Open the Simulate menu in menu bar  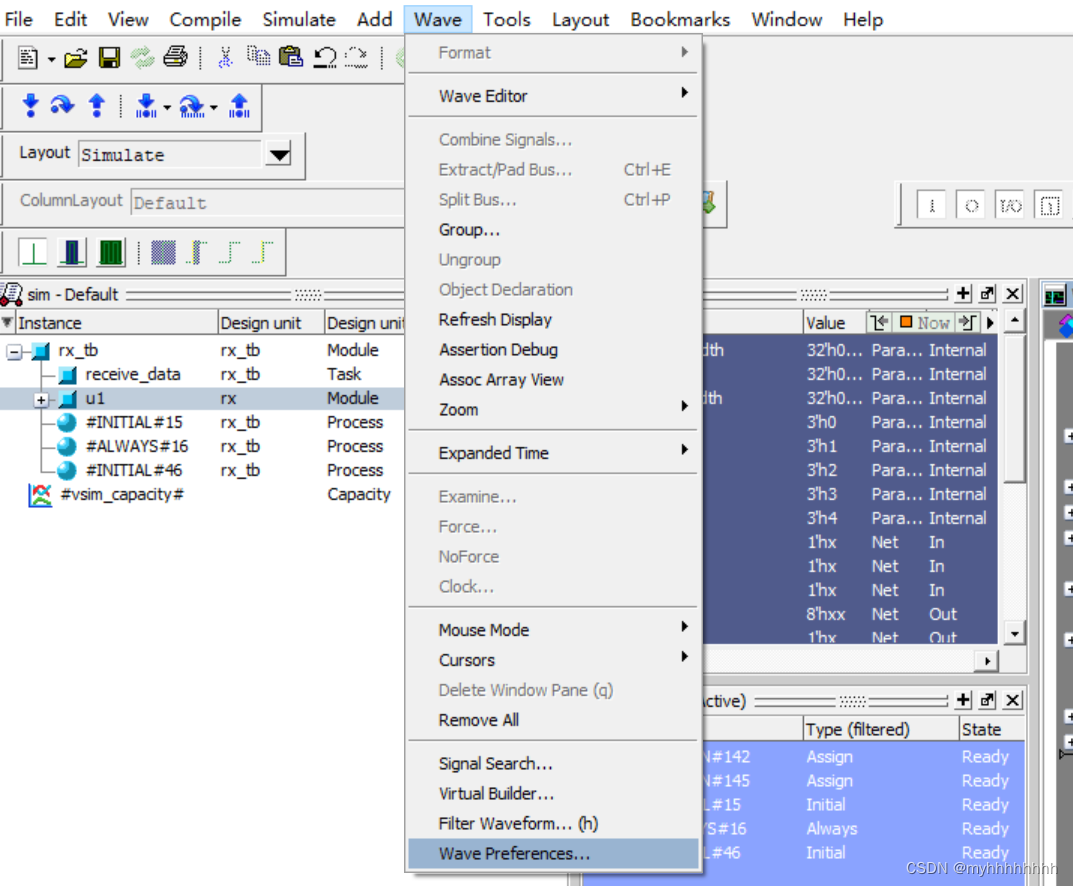tap(299, 20)
